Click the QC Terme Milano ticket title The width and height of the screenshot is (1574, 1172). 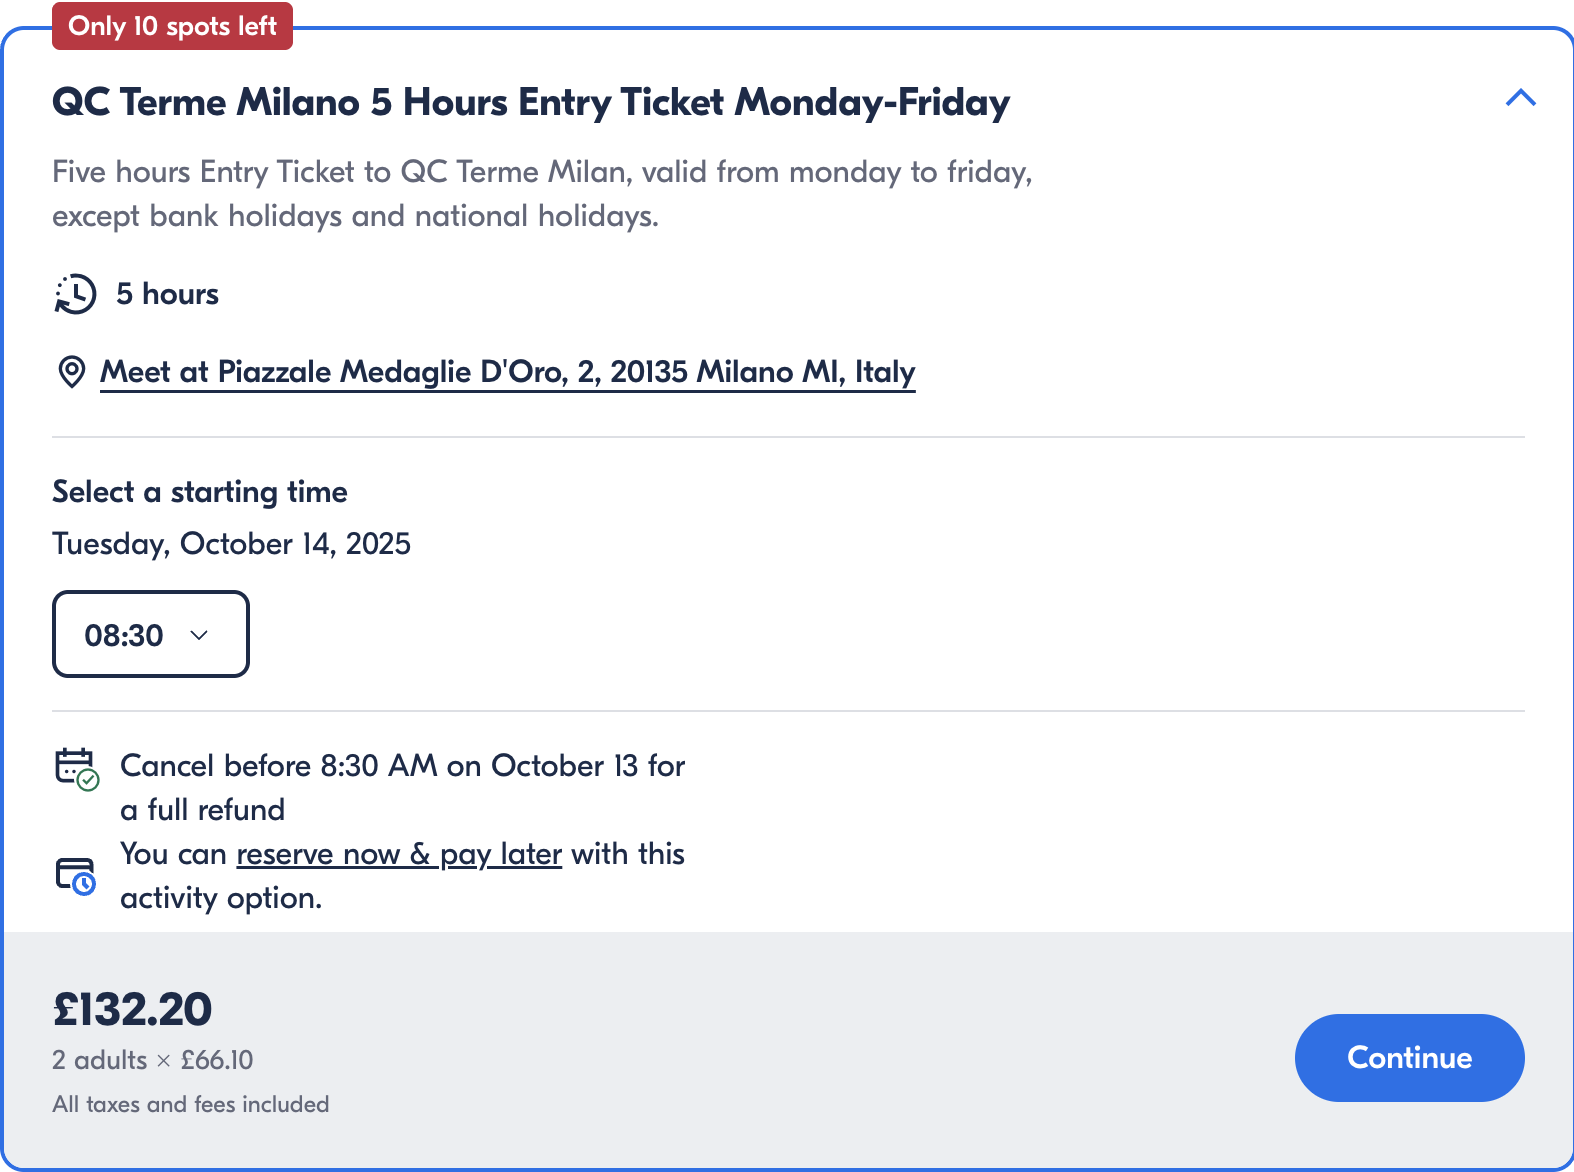tap(530, 102)
